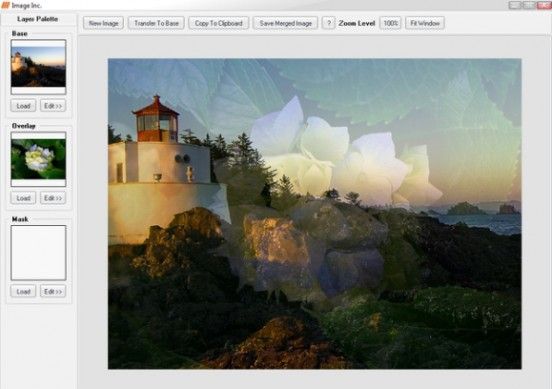Click Transfer To Base button
This screenshot has height=389, width=552.
156,23
